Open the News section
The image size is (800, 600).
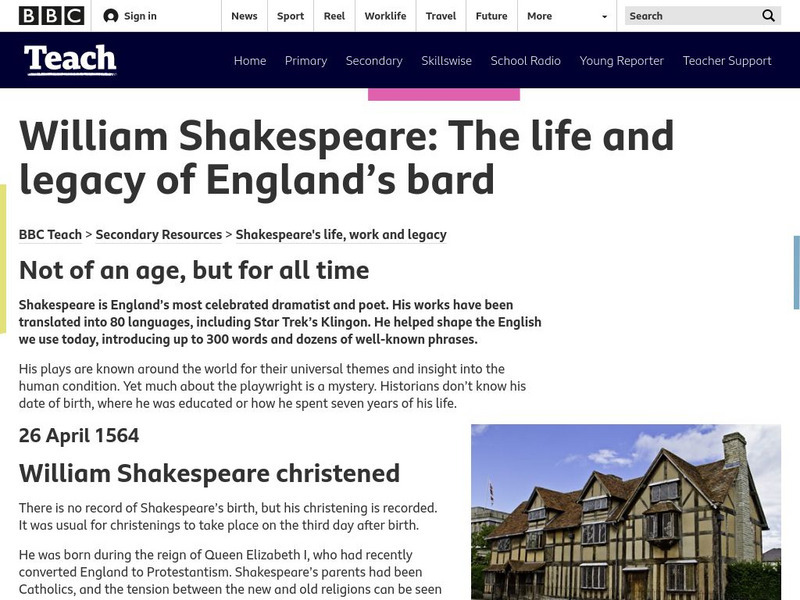244,16
